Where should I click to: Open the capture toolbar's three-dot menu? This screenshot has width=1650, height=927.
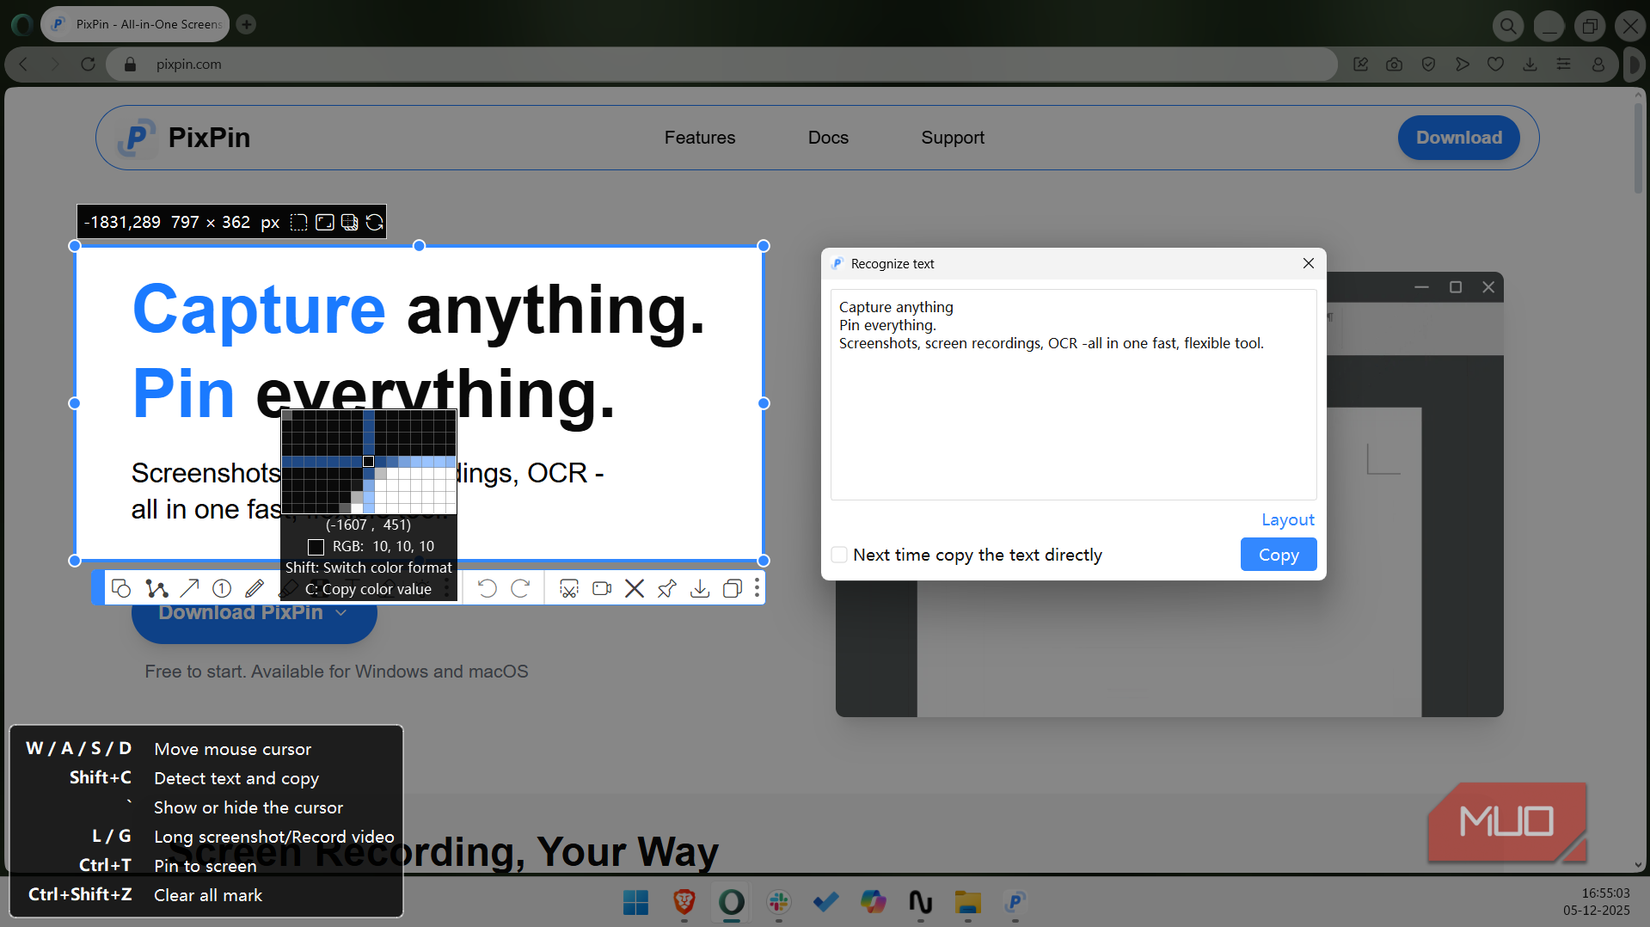click(x=757, y=588)
